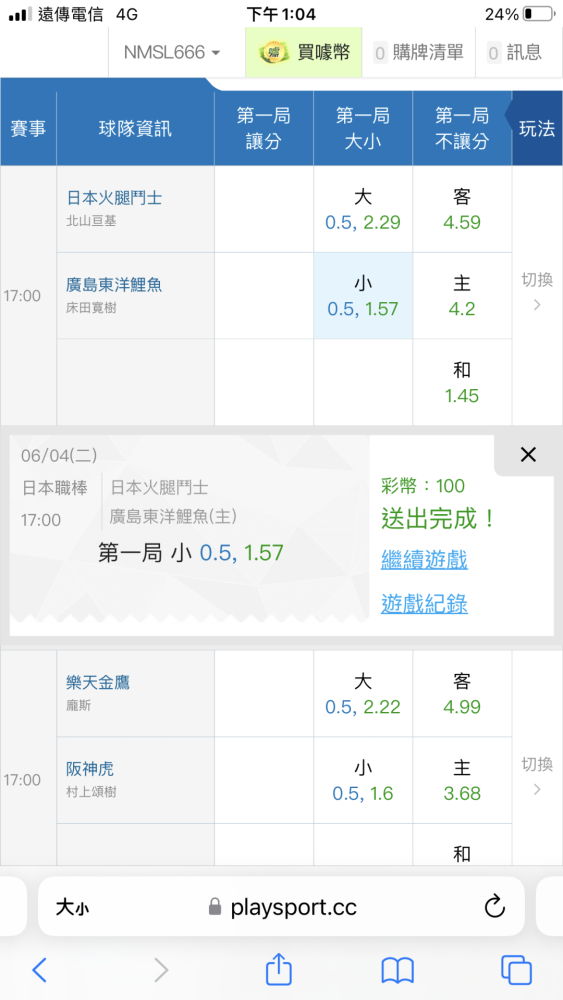Viewport: 563px width, 1000px height.
Task: Close the bet confirmation slip
Action: click(x=528, y=455)
